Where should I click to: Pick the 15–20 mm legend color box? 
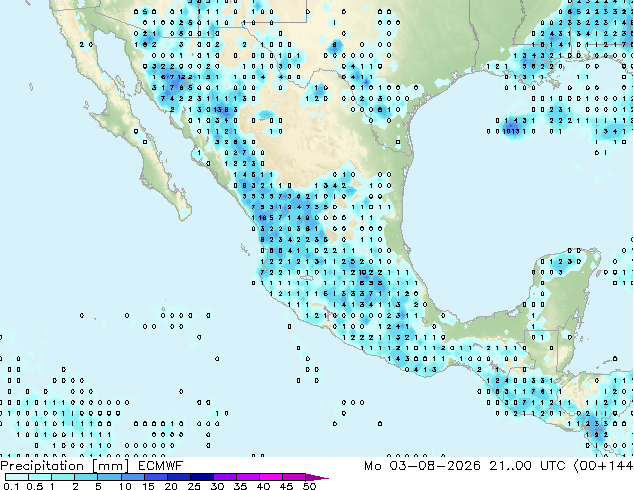pyautogui.click(x=155, y=477)
